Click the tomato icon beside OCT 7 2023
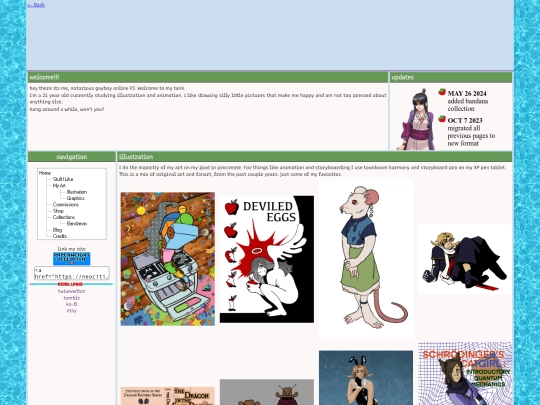Screen dimensions: 540x405 click(442, 118)
